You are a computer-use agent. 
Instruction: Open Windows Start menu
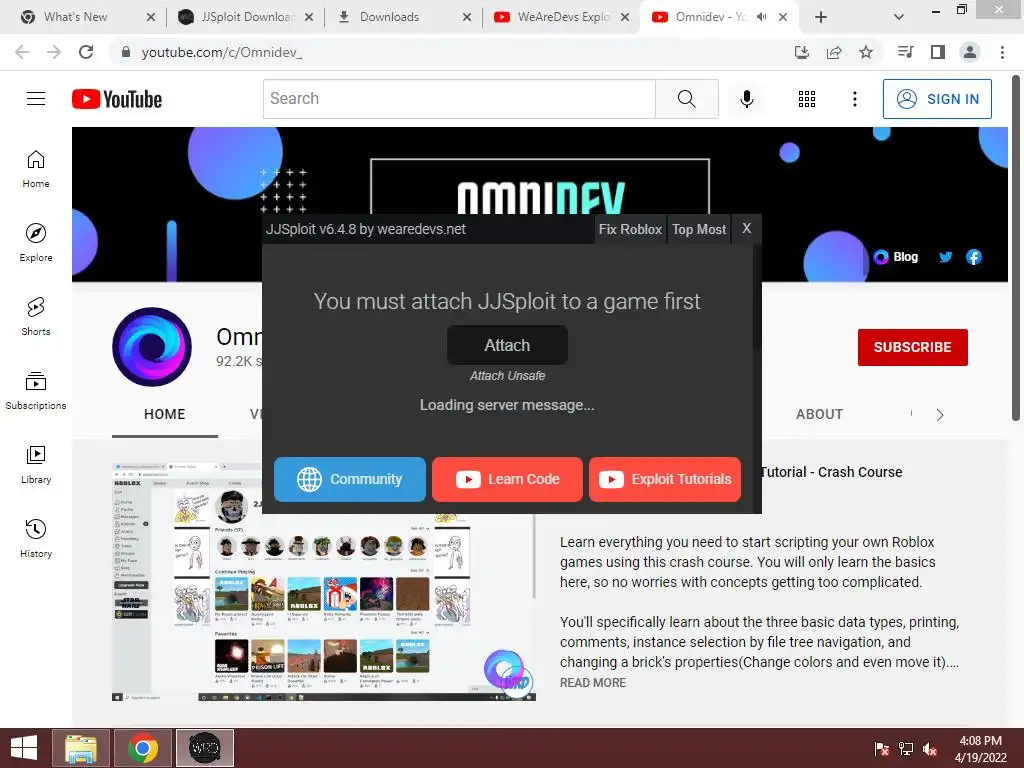coord(24,748)
